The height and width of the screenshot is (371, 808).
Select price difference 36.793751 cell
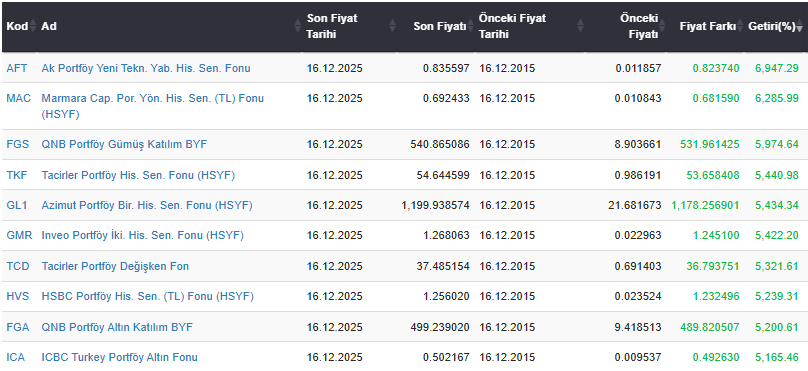tap(713, 266)
